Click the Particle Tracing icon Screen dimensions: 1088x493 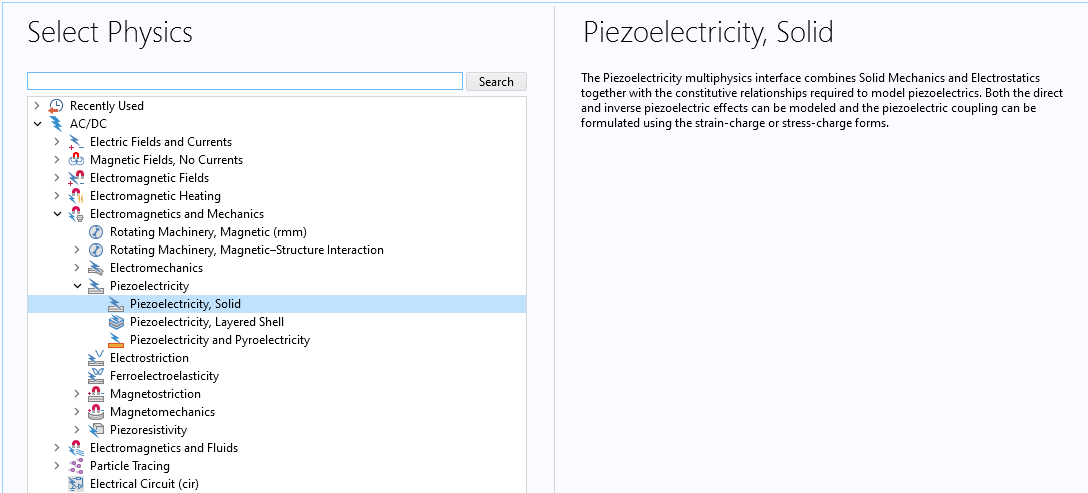(x=76, y=466)
